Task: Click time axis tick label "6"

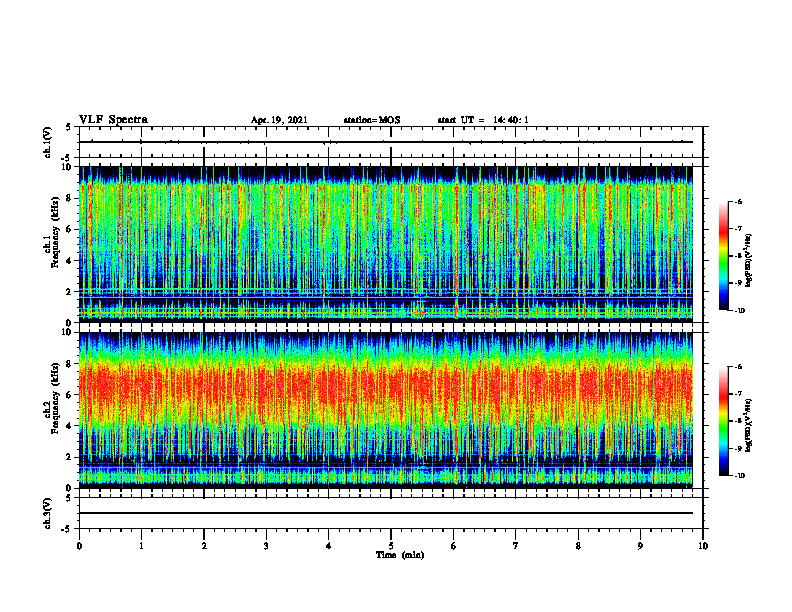Action: (454, 546)
